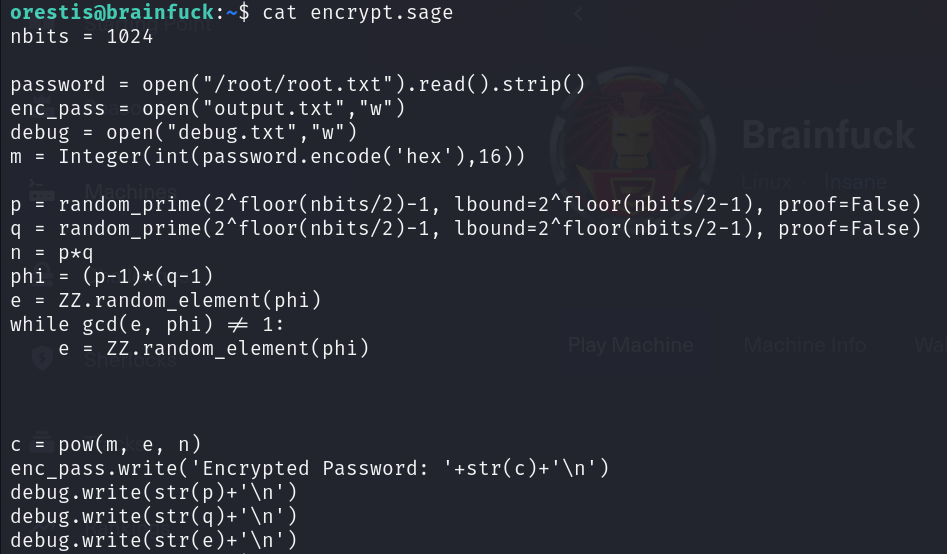Click the Machines icon in the sidebar
The width and height of the screenshot is (947, 554).
click(42, 190)
